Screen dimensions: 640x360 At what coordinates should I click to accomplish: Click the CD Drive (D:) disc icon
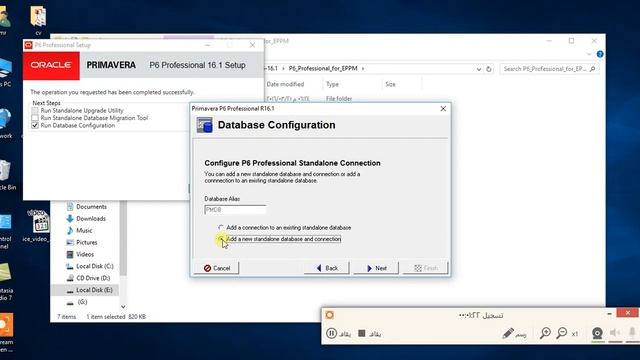pos(70,278)
